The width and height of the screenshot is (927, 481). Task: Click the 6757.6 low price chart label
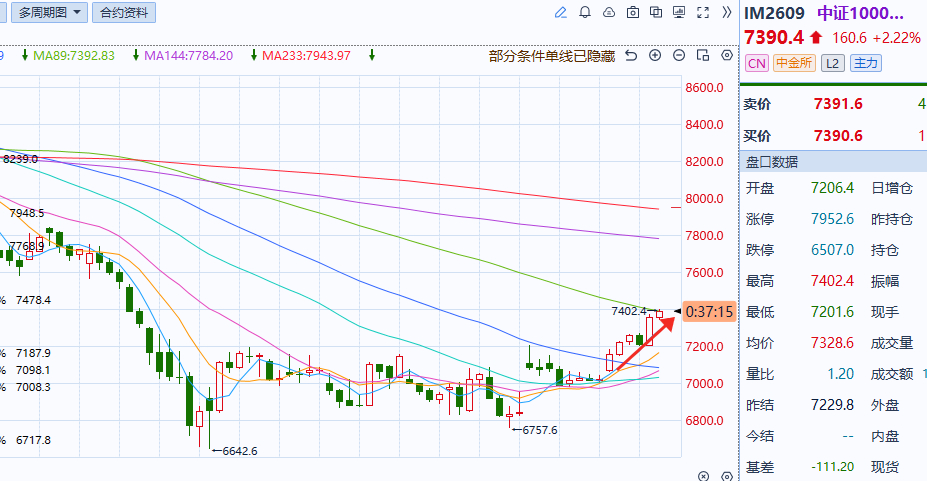coord(540,430)
